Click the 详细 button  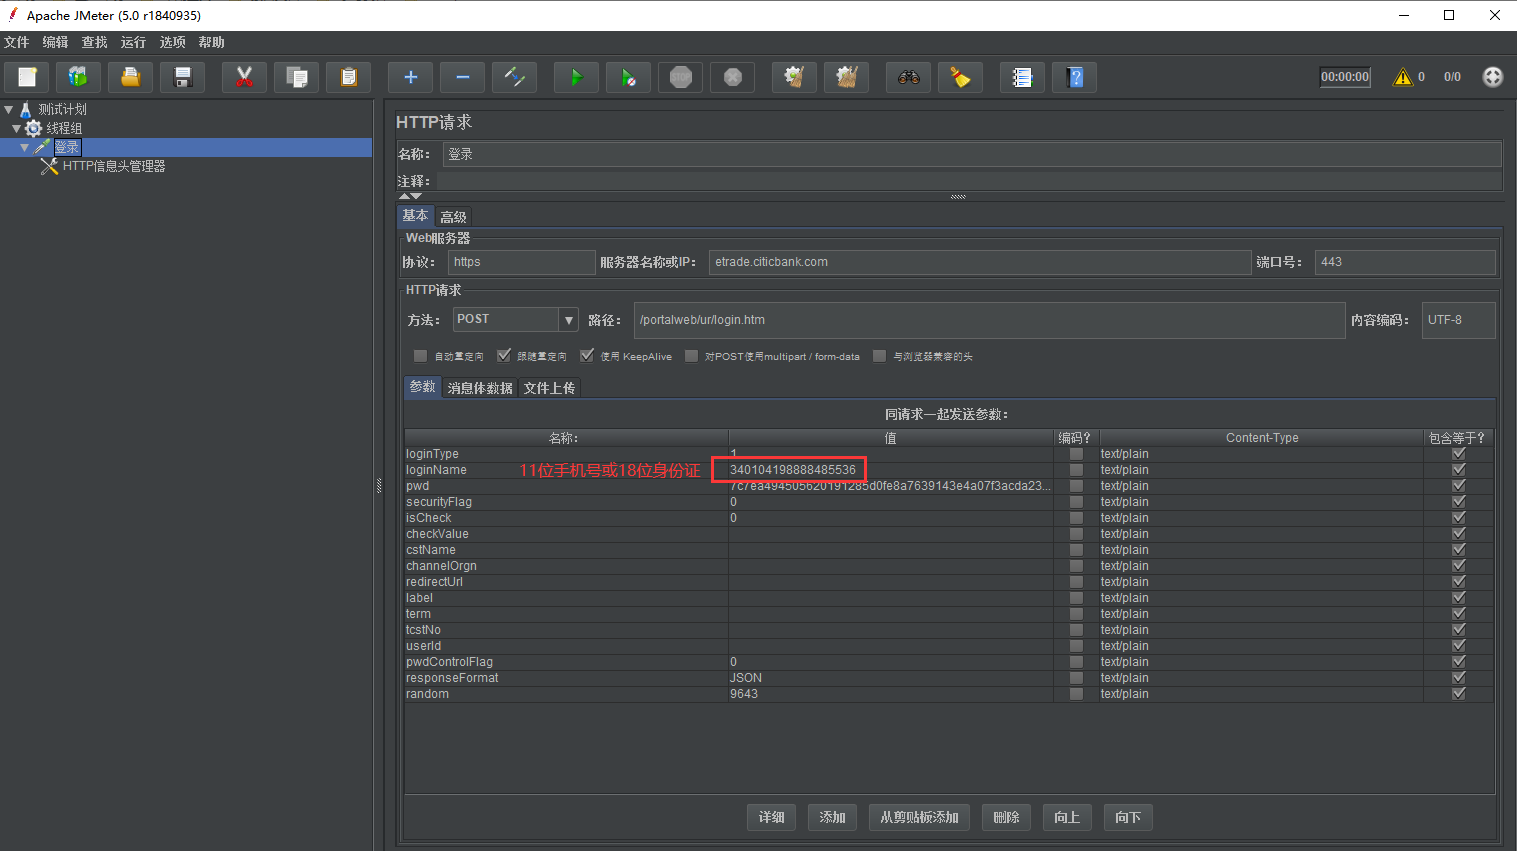point(771,817)
